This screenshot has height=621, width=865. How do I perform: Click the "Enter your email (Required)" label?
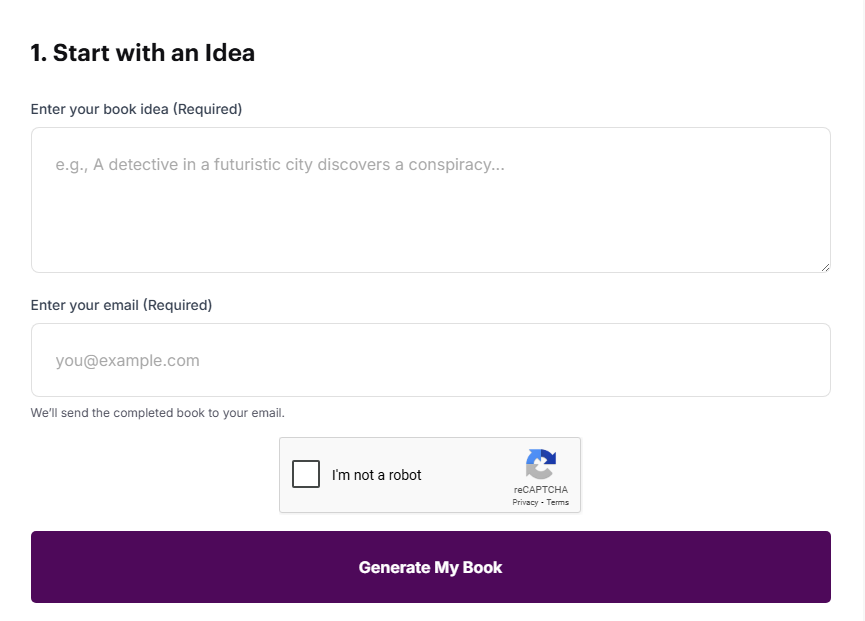(x=121, y=305)
